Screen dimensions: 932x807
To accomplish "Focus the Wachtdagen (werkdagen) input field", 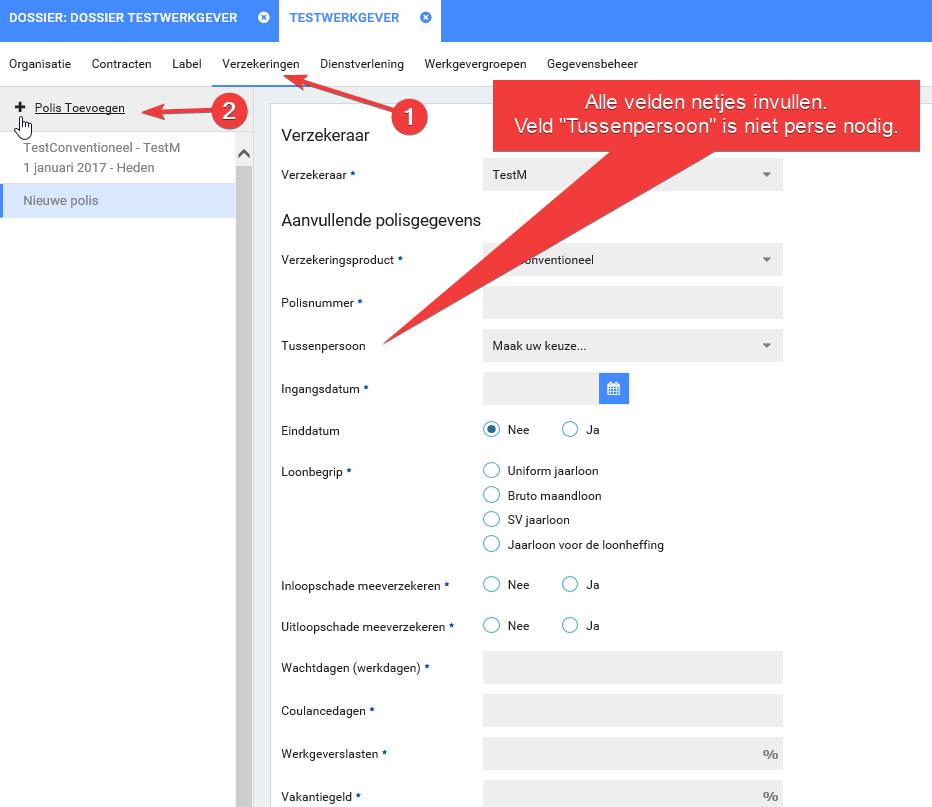I will pos(632,667).
